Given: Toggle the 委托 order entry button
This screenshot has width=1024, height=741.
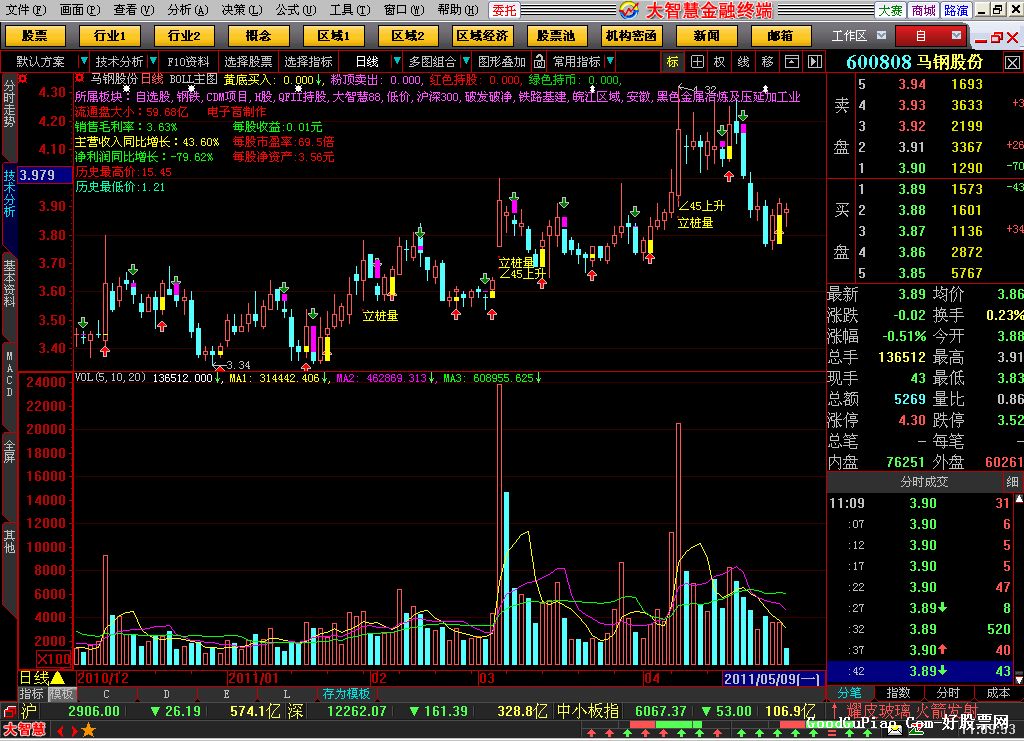Looking at the screenshot, I should pos(504,10).
